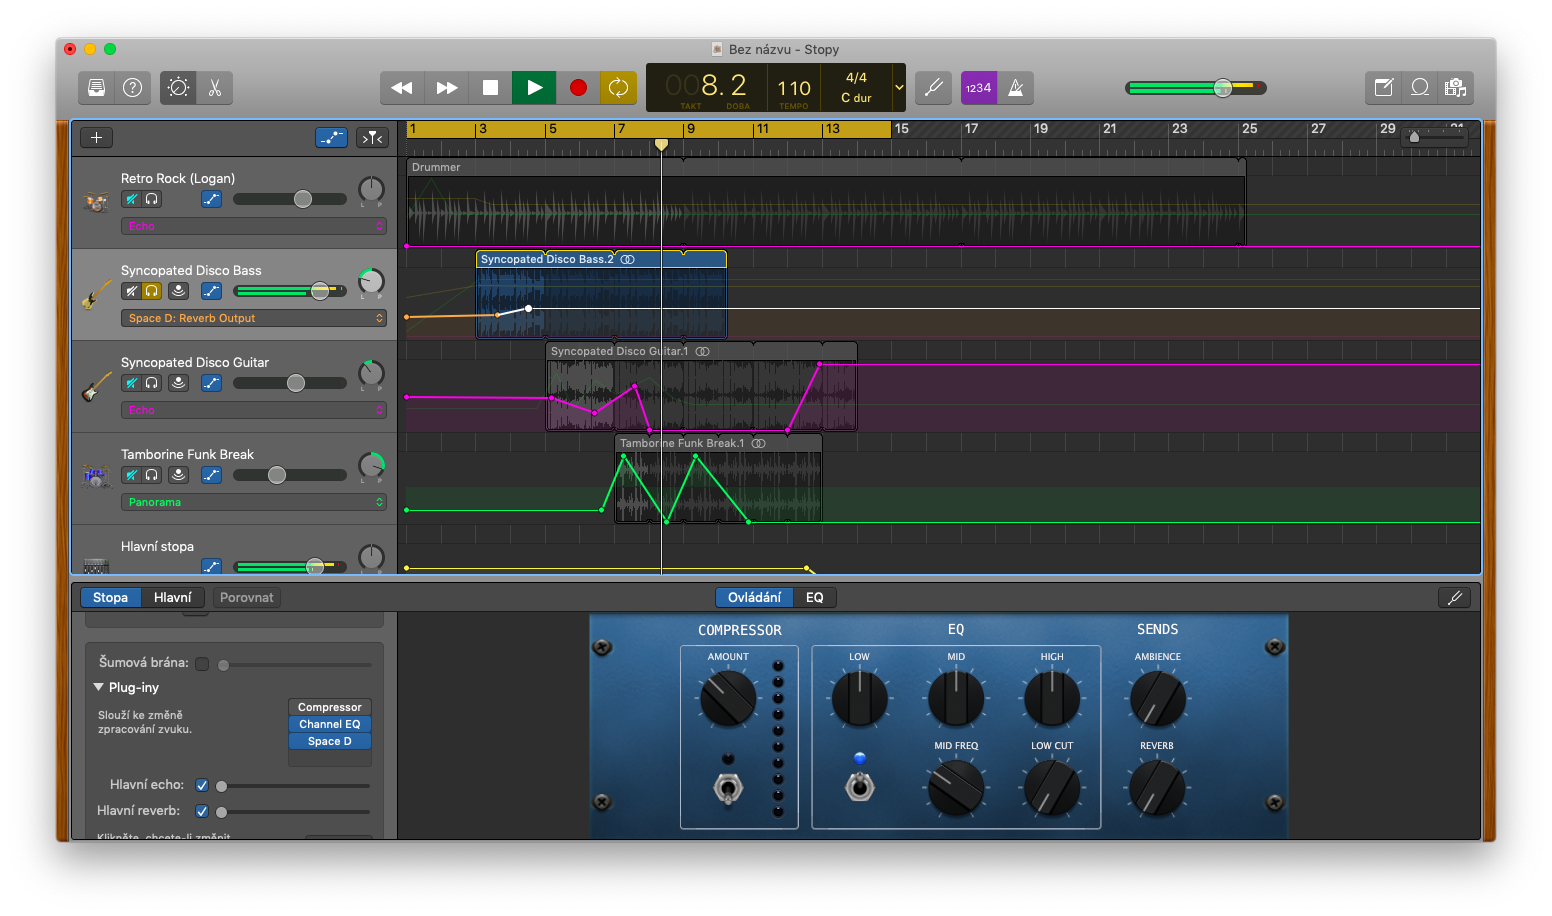This screenshot has width=1552, height=916.
Task: Enable the metronome icon
Action: coord(1016,88)
